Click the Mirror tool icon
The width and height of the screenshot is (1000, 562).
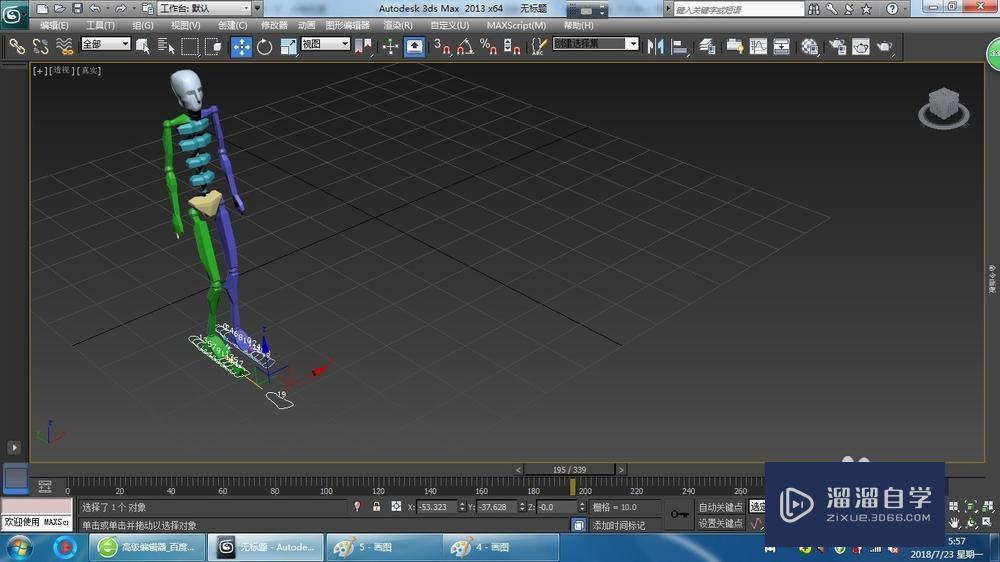(656, 47)
